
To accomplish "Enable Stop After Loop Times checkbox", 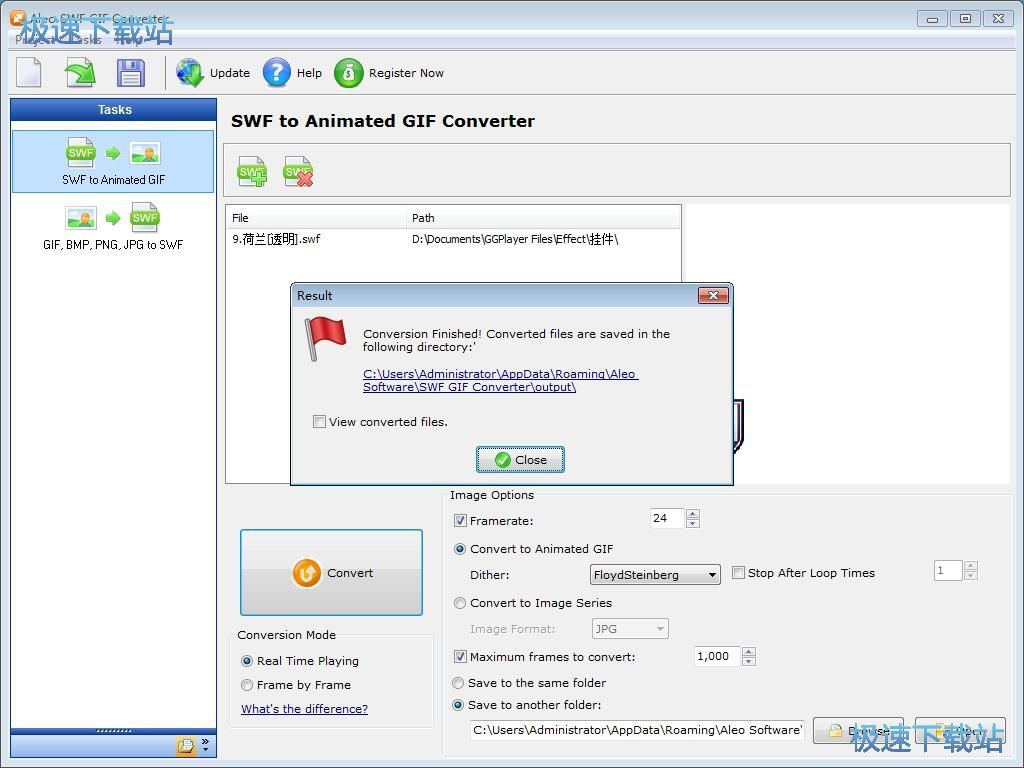I will click(x=739, y=573).
